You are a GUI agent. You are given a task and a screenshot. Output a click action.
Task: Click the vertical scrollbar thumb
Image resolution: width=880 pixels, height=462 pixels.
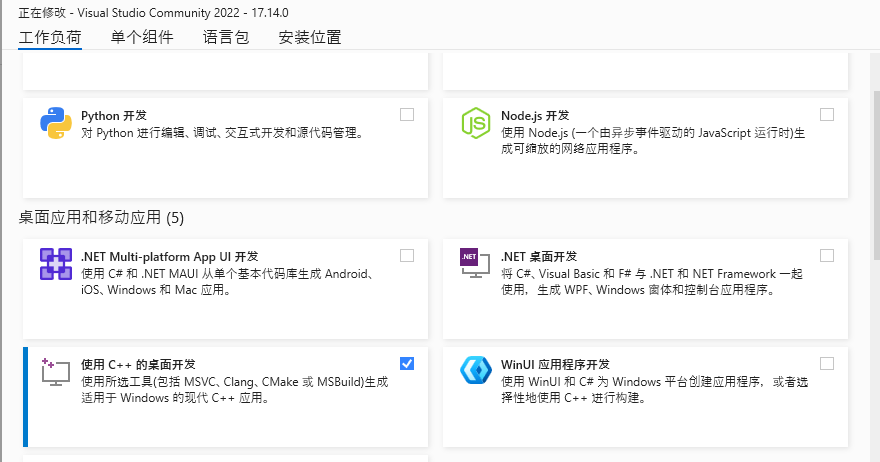(x=876, y=174)
